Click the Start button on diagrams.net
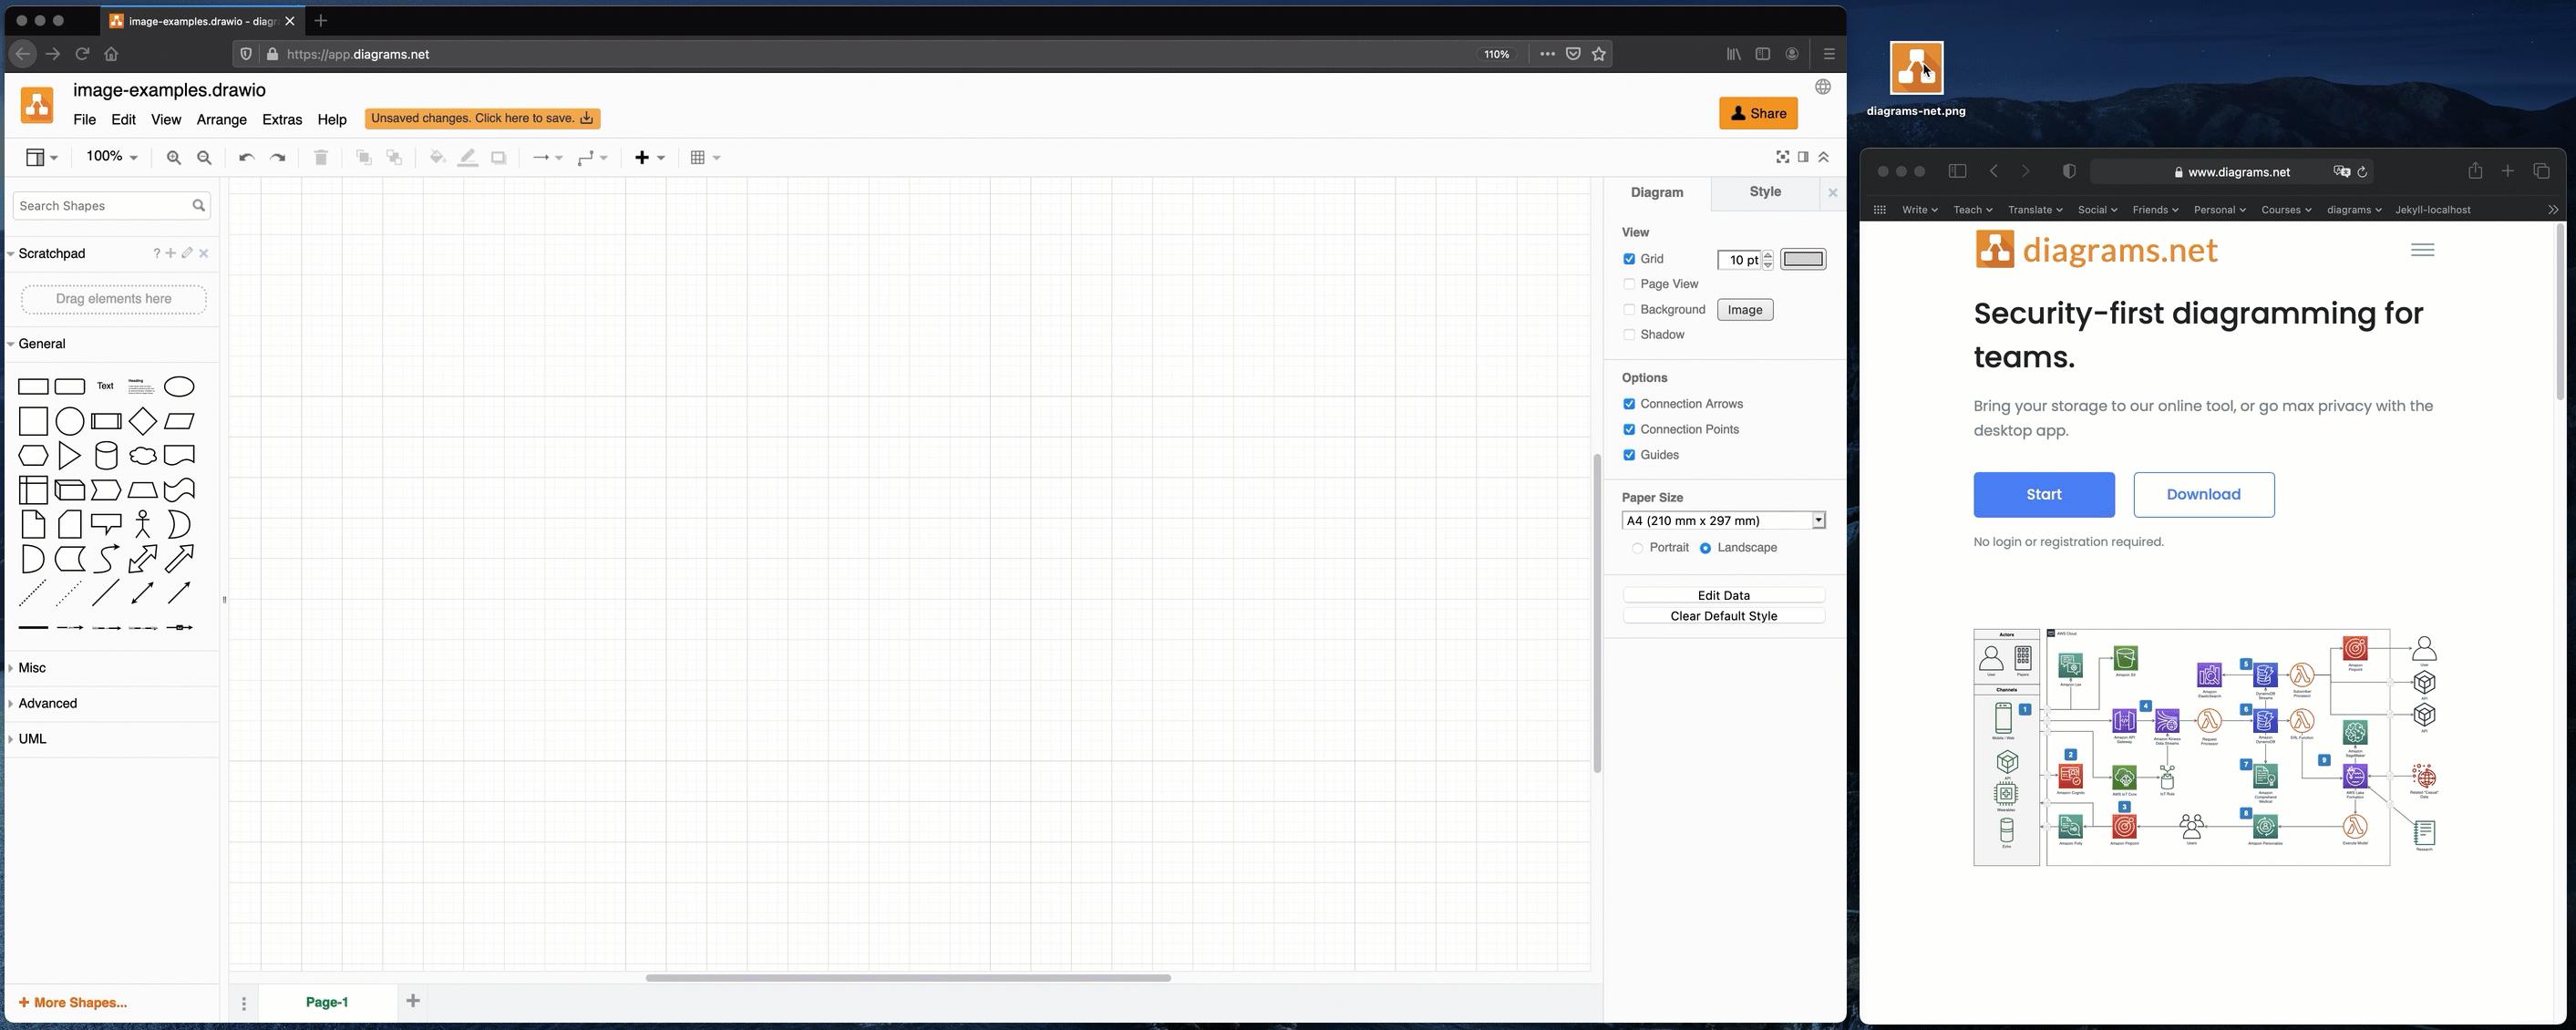This screenshot has width=2576, height=1030. coord(2044,493)
